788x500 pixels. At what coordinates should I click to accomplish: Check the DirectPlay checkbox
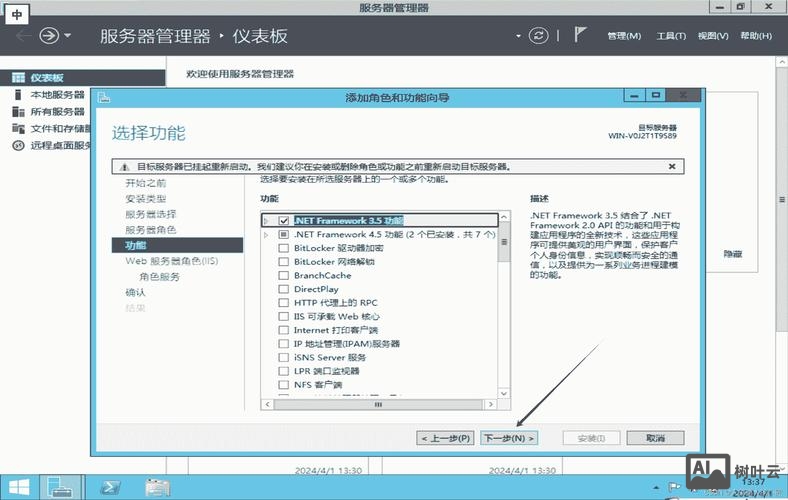pos(283,289)
